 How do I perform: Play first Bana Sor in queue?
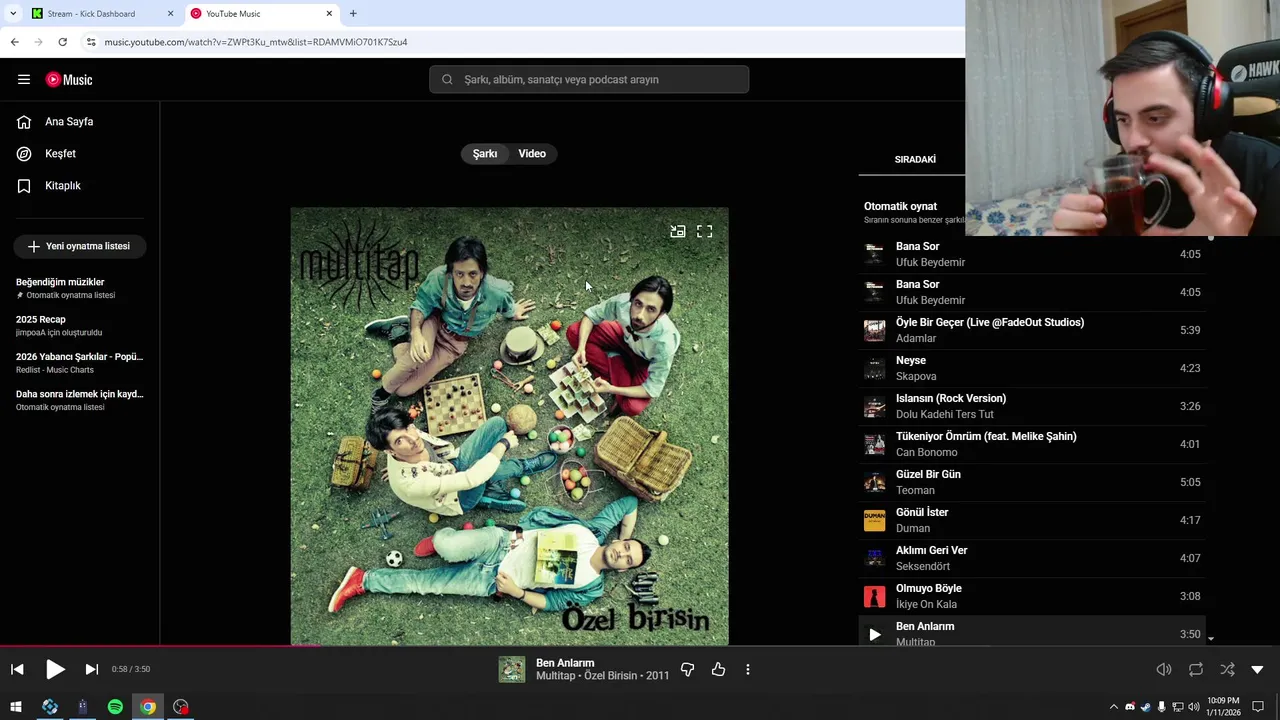coord(1032,254)
